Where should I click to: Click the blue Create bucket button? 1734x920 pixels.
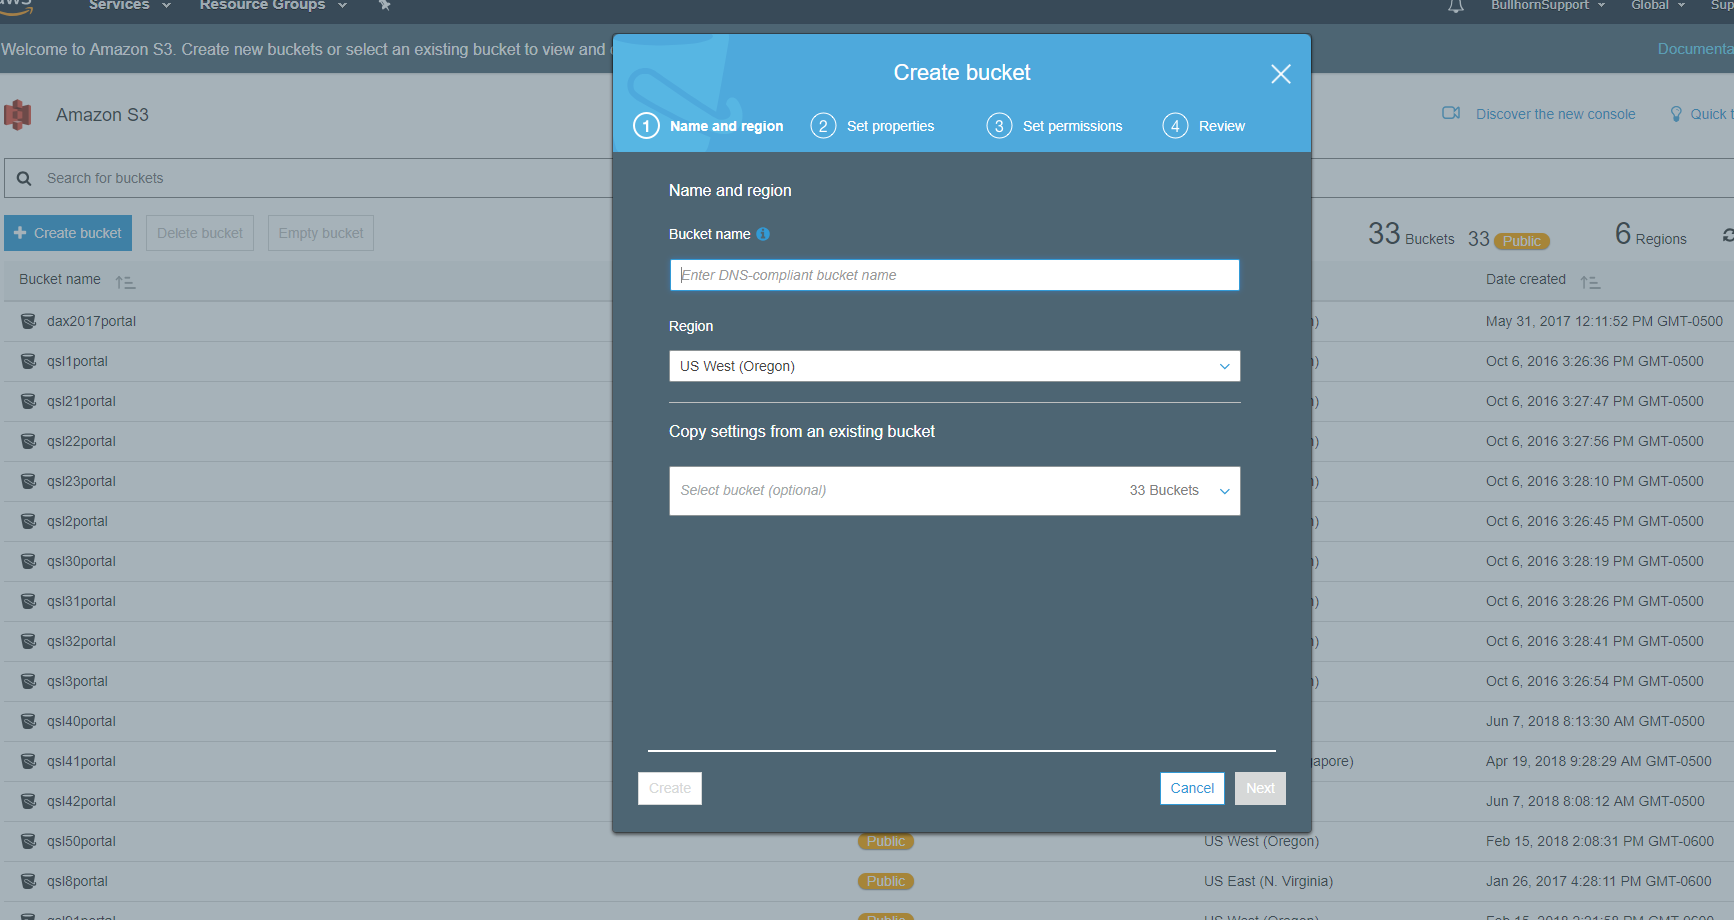(x=68, y=233)
